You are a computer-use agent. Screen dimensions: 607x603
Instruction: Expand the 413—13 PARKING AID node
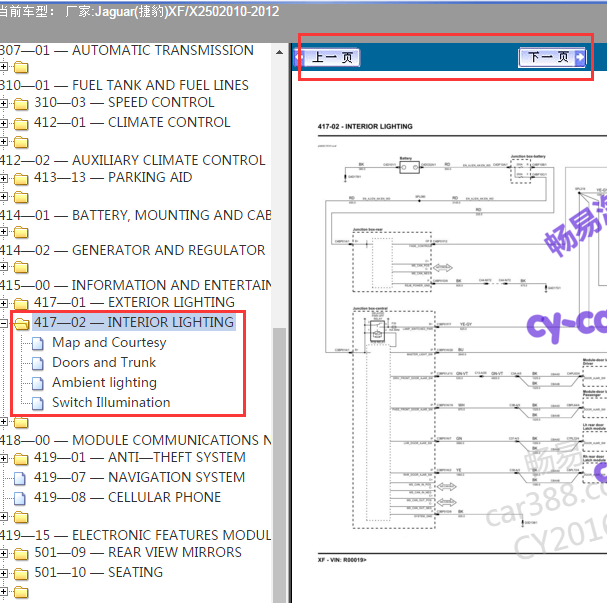point(3,178)
